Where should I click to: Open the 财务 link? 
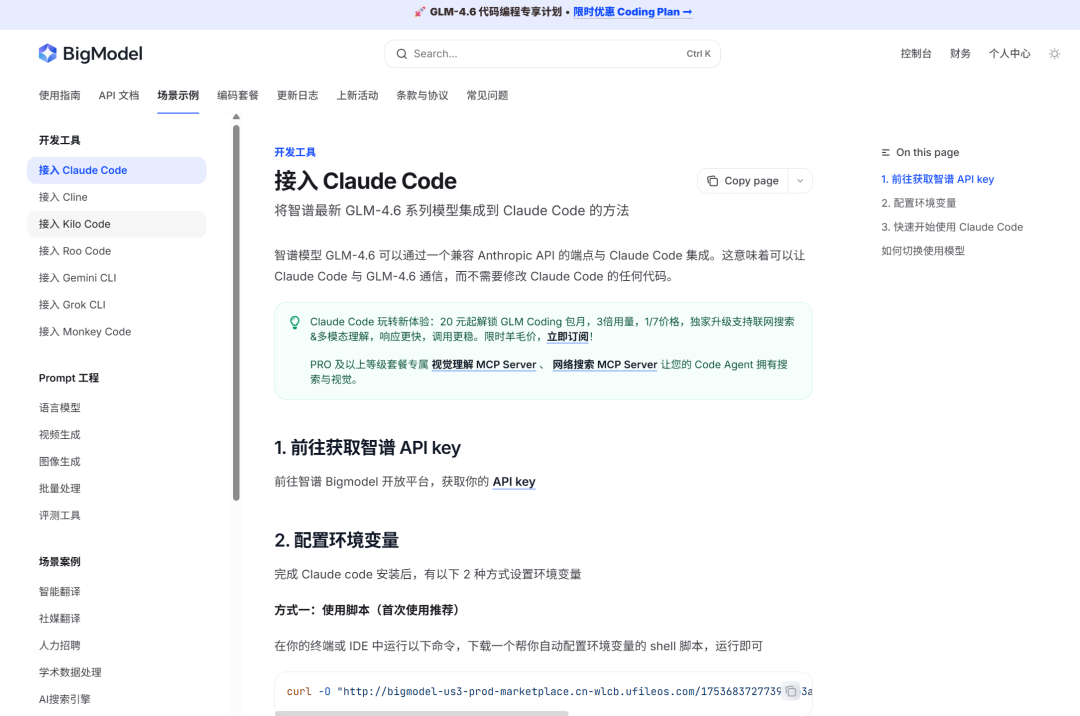(960, 54)
